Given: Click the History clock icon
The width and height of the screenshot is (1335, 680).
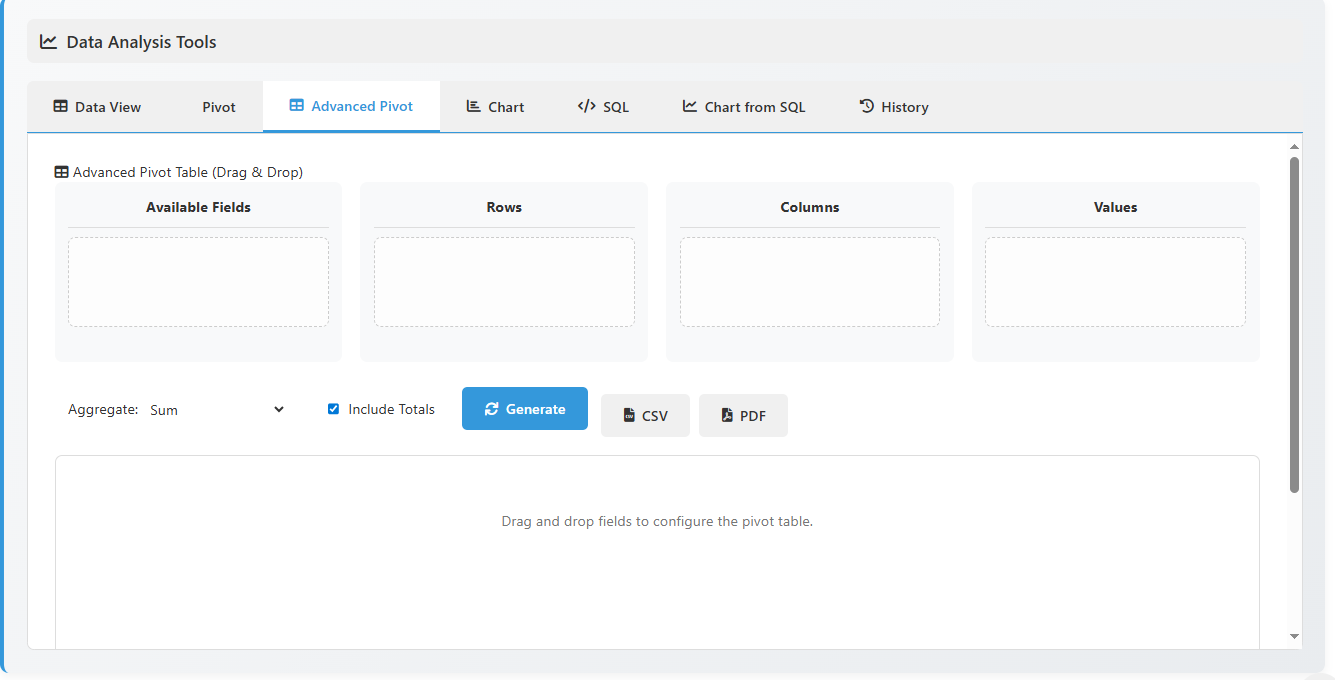Looking at the screenshot, I should (867, 107).
